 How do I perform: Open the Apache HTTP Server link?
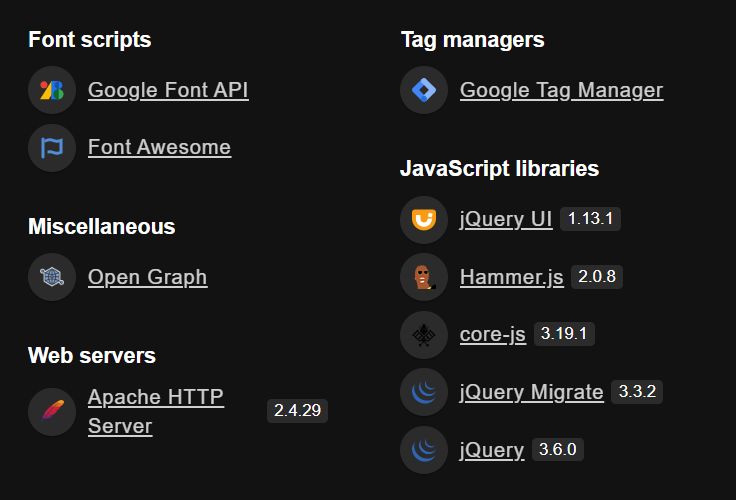point(155,411)
